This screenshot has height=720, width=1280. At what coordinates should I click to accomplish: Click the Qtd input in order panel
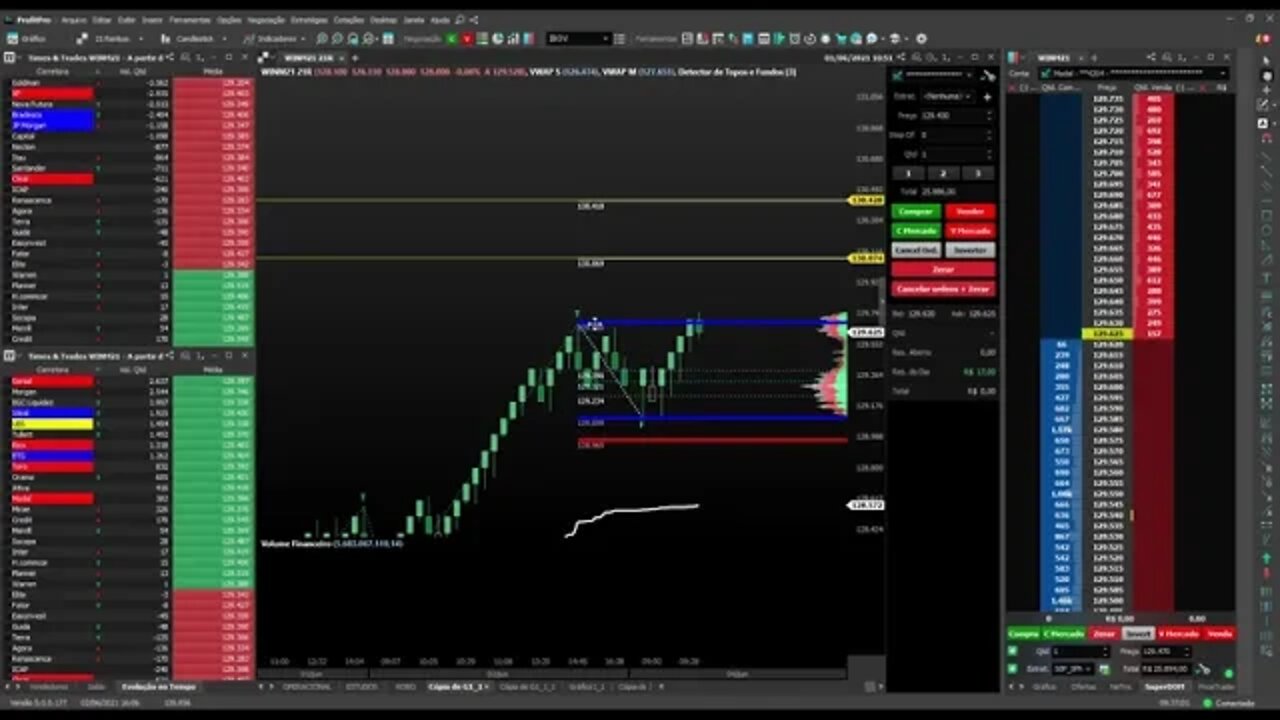tap(956, 154)
